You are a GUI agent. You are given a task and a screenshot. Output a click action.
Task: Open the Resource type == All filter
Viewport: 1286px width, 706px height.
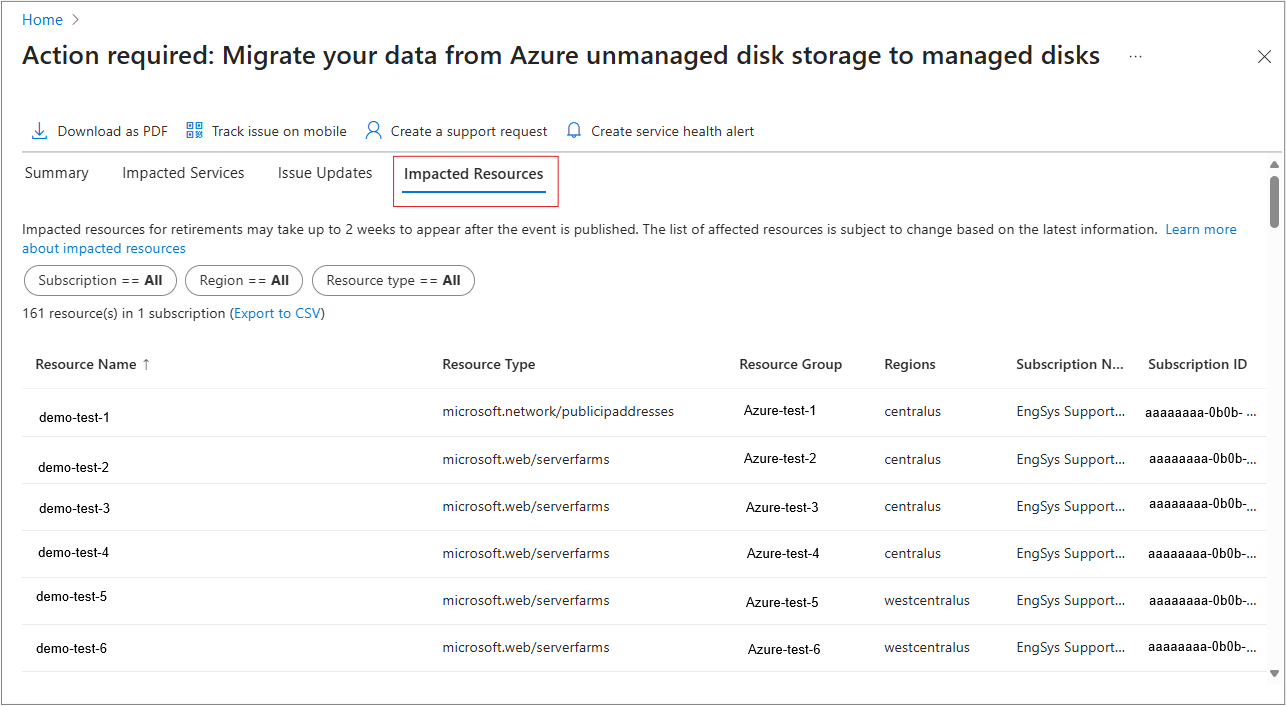pyautogui.click(x=393, y=280)
